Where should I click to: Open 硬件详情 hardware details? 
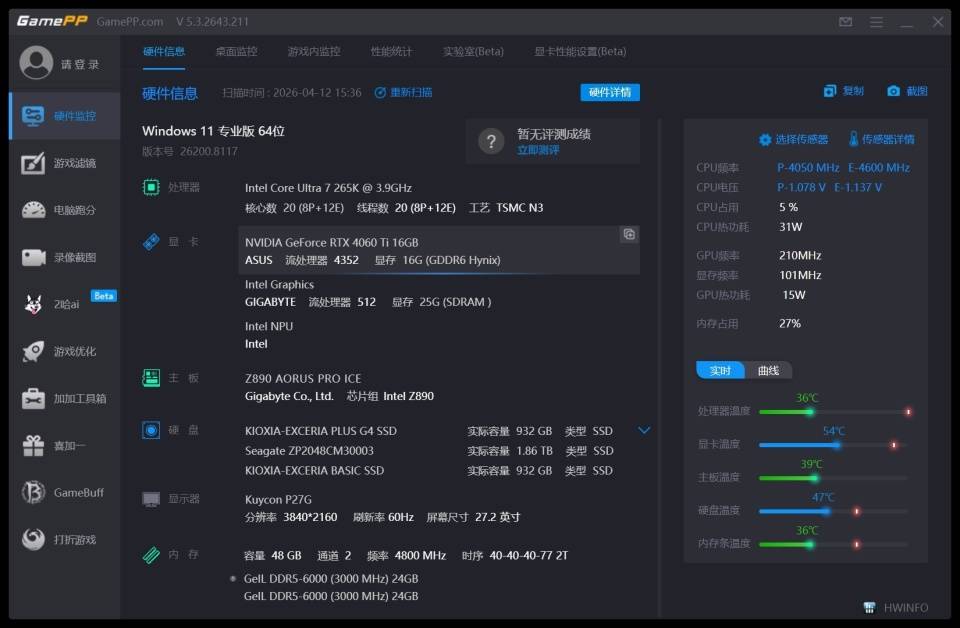click(x=608, y=92)
